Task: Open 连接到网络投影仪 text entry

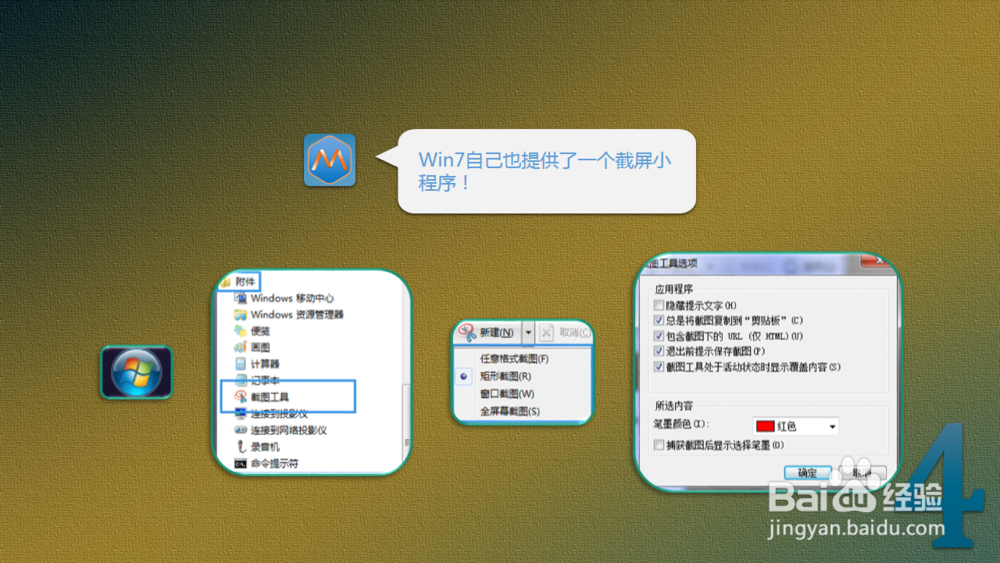Action: tap(288, 430)
